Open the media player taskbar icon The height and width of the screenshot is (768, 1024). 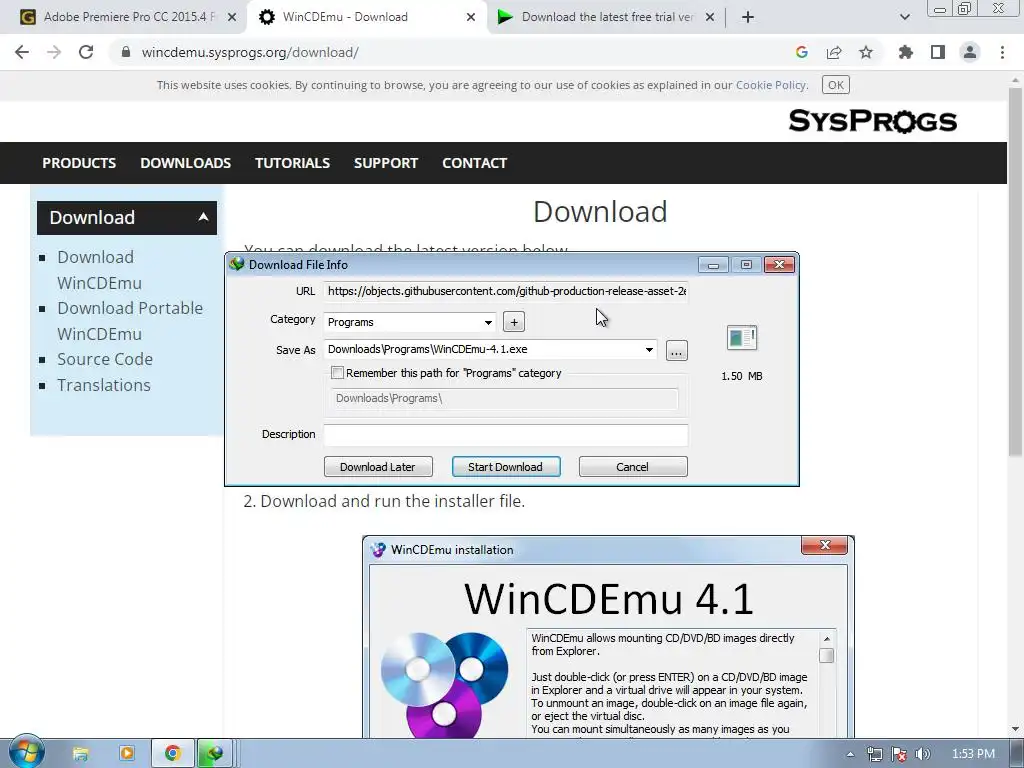pos(127,754)
